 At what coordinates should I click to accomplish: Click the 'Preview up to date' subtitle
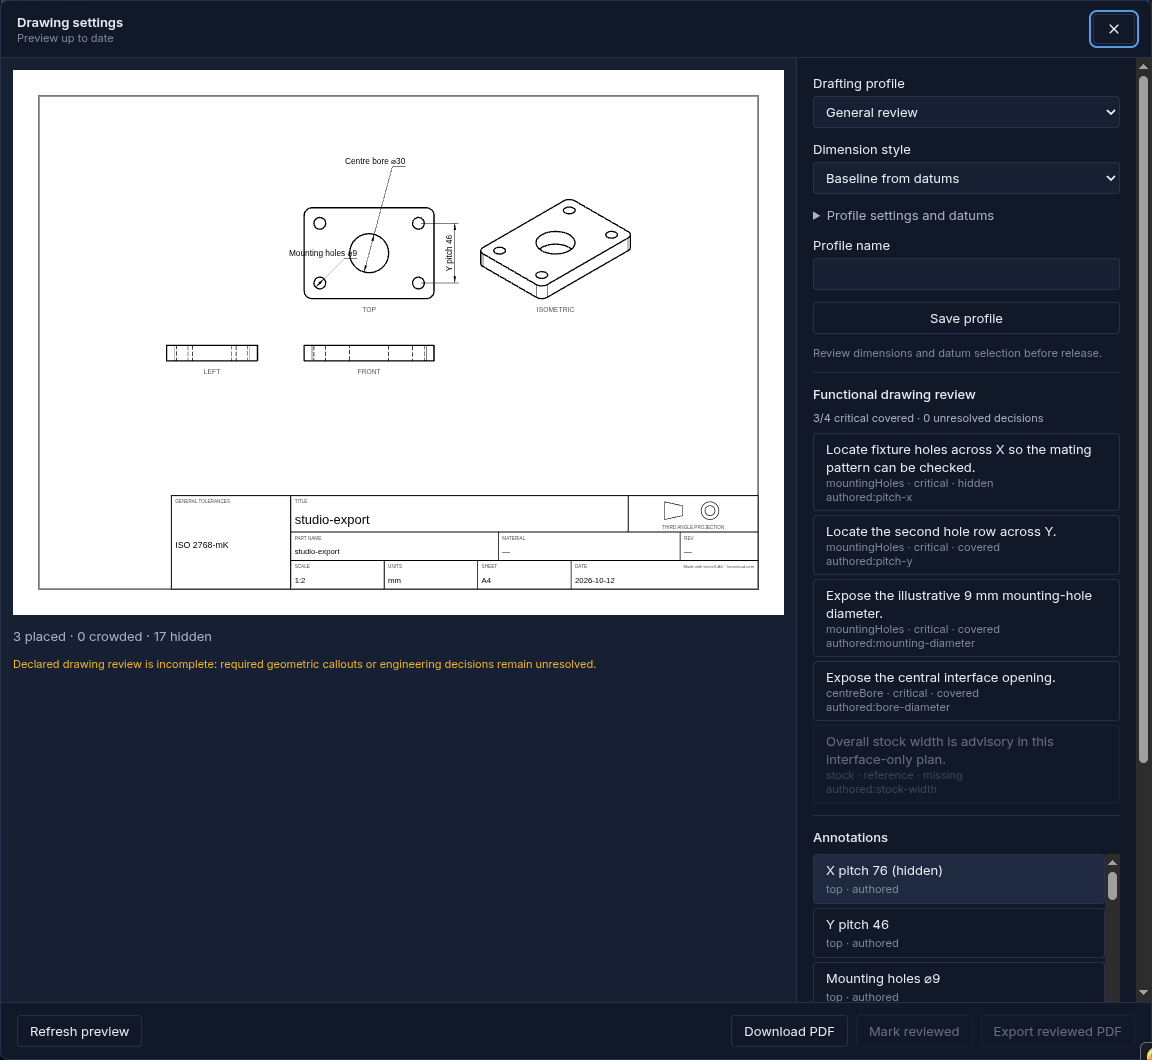pyautogui.click(x=65, y=38)
